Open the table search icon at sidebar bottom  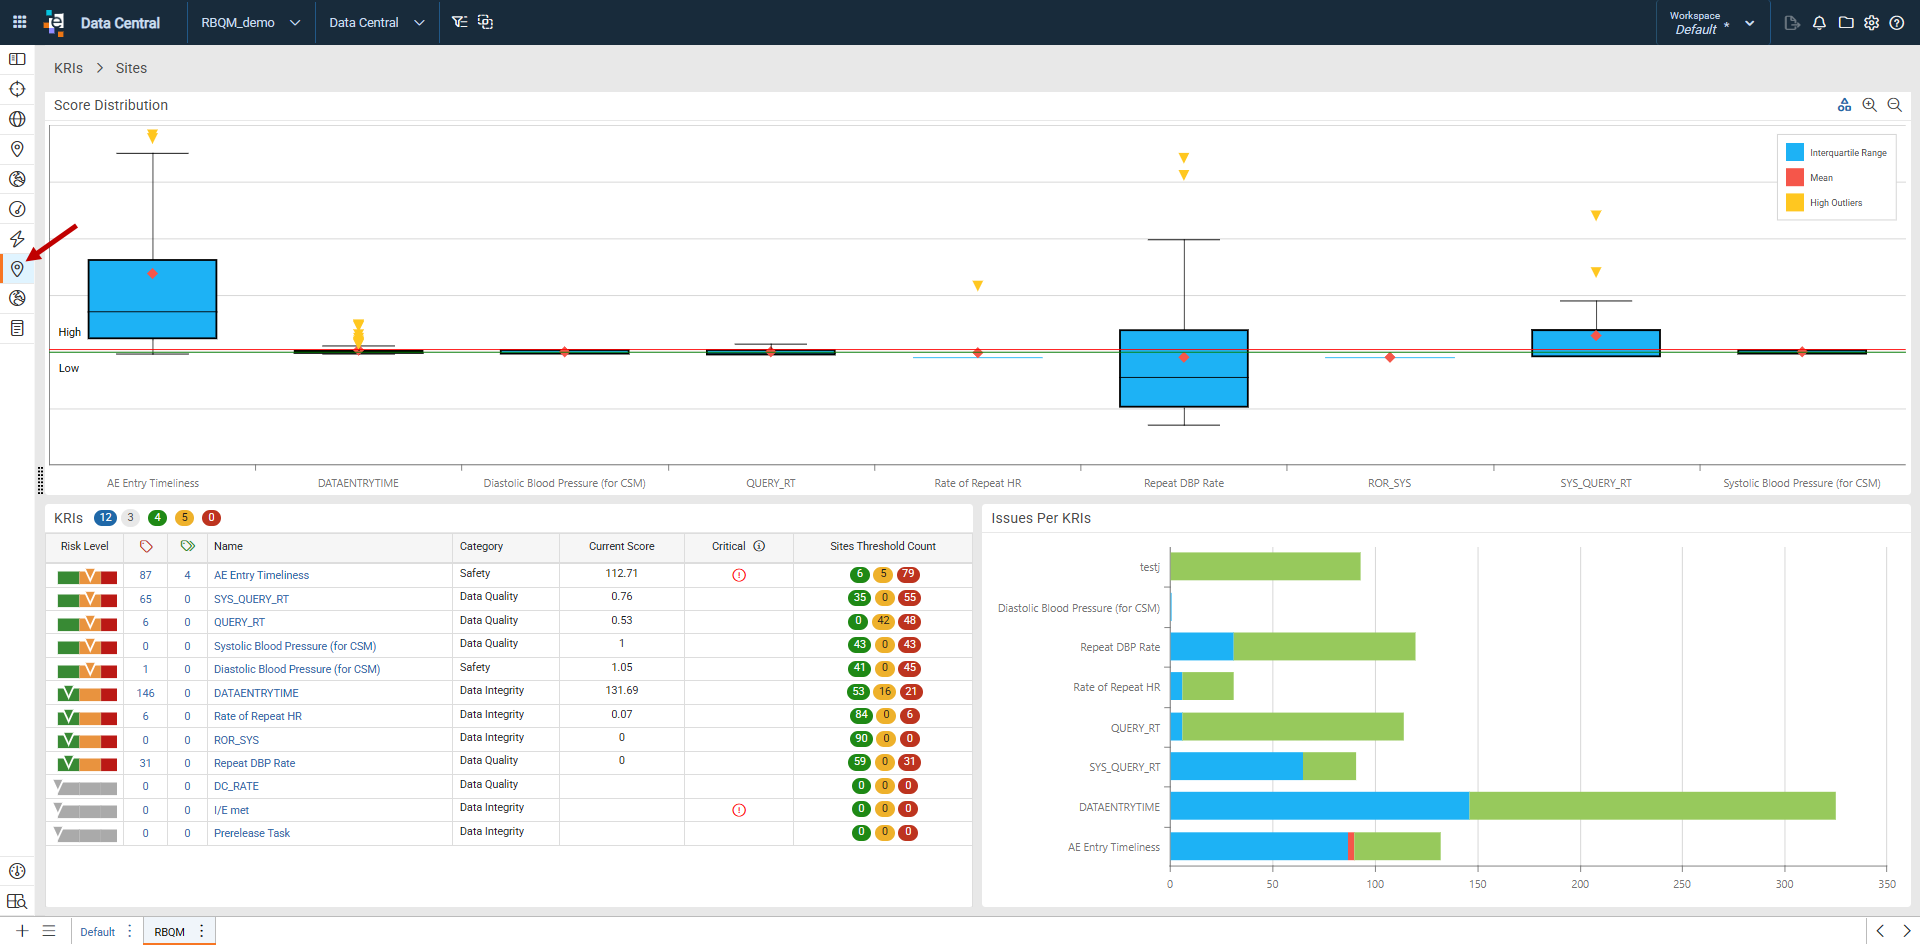(x=17, y=901)
